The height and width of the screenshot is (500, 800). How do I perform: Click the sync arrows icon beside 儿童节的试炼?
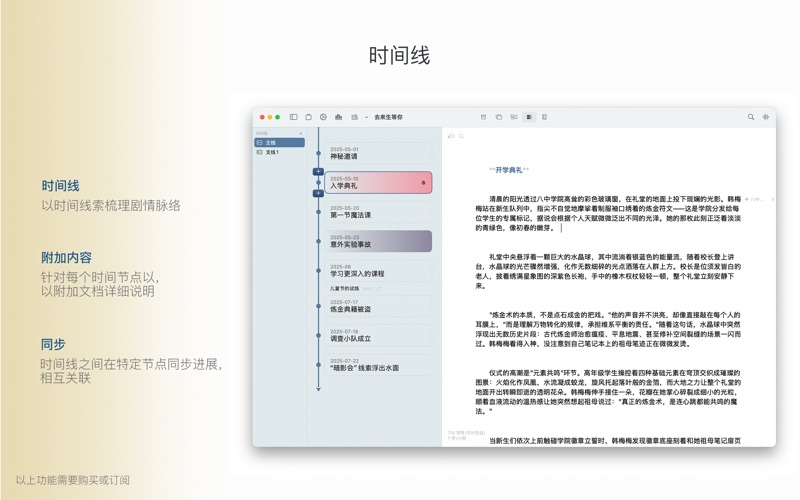coord(379,288)
